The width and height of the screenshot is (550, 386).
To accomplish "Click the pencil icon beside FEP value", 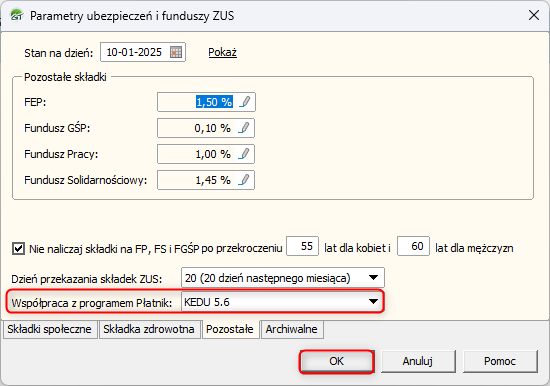I will coord(245,102).
